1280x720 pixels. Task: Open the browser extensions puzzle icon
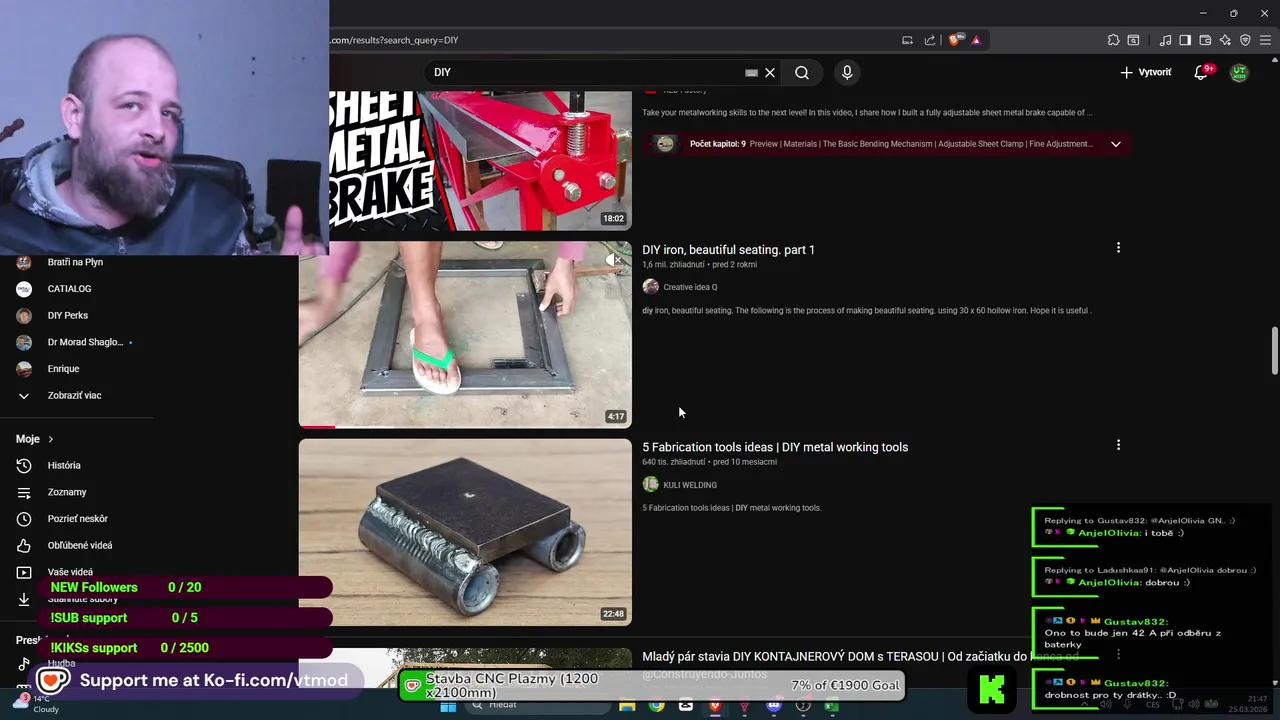[1113, 40]
